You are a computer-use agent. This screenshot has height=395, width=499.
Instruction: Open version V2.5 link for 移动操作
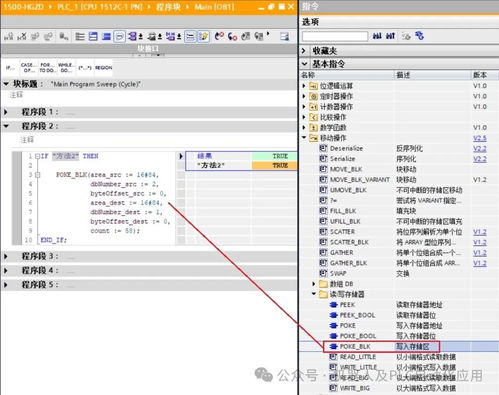480,138
